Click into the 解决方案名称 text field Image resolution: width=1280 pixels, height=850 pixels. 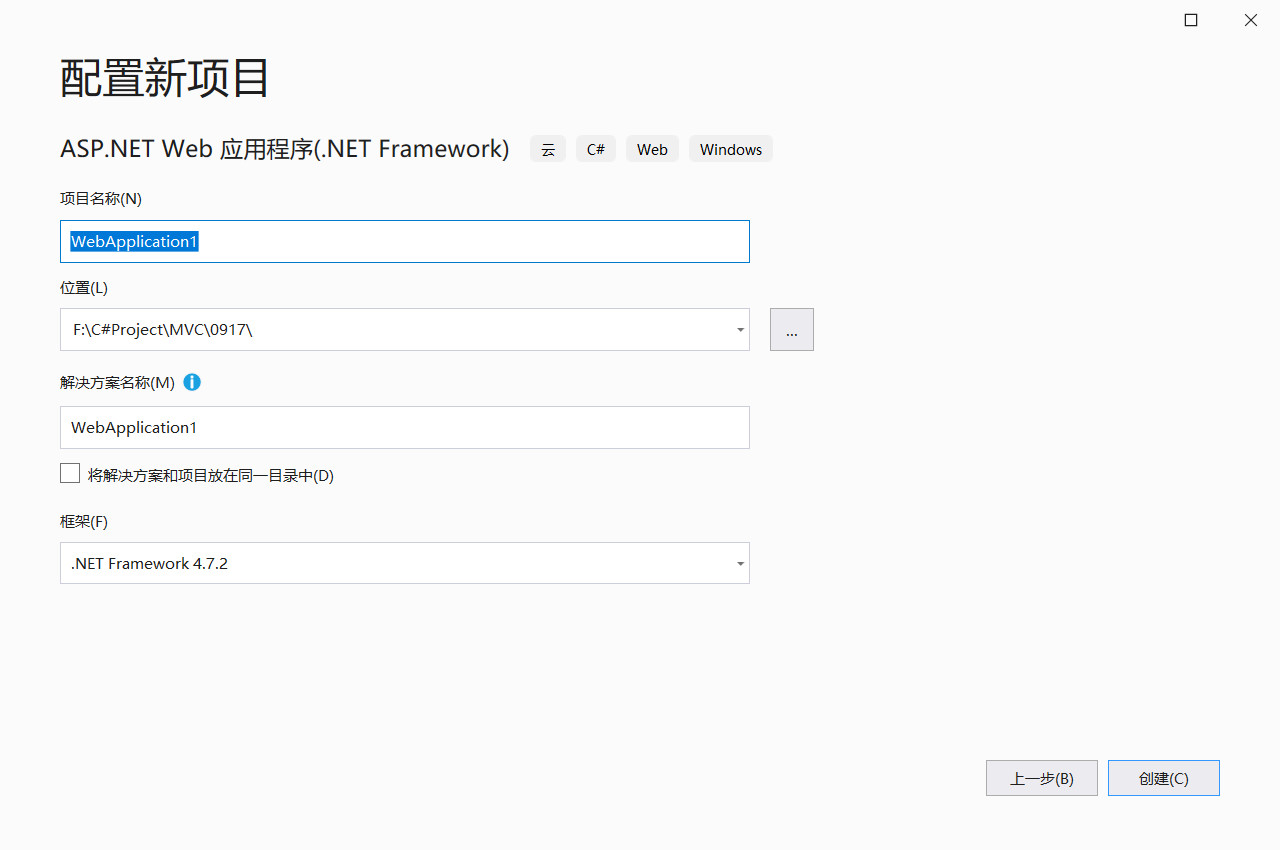tap(405, 427)
